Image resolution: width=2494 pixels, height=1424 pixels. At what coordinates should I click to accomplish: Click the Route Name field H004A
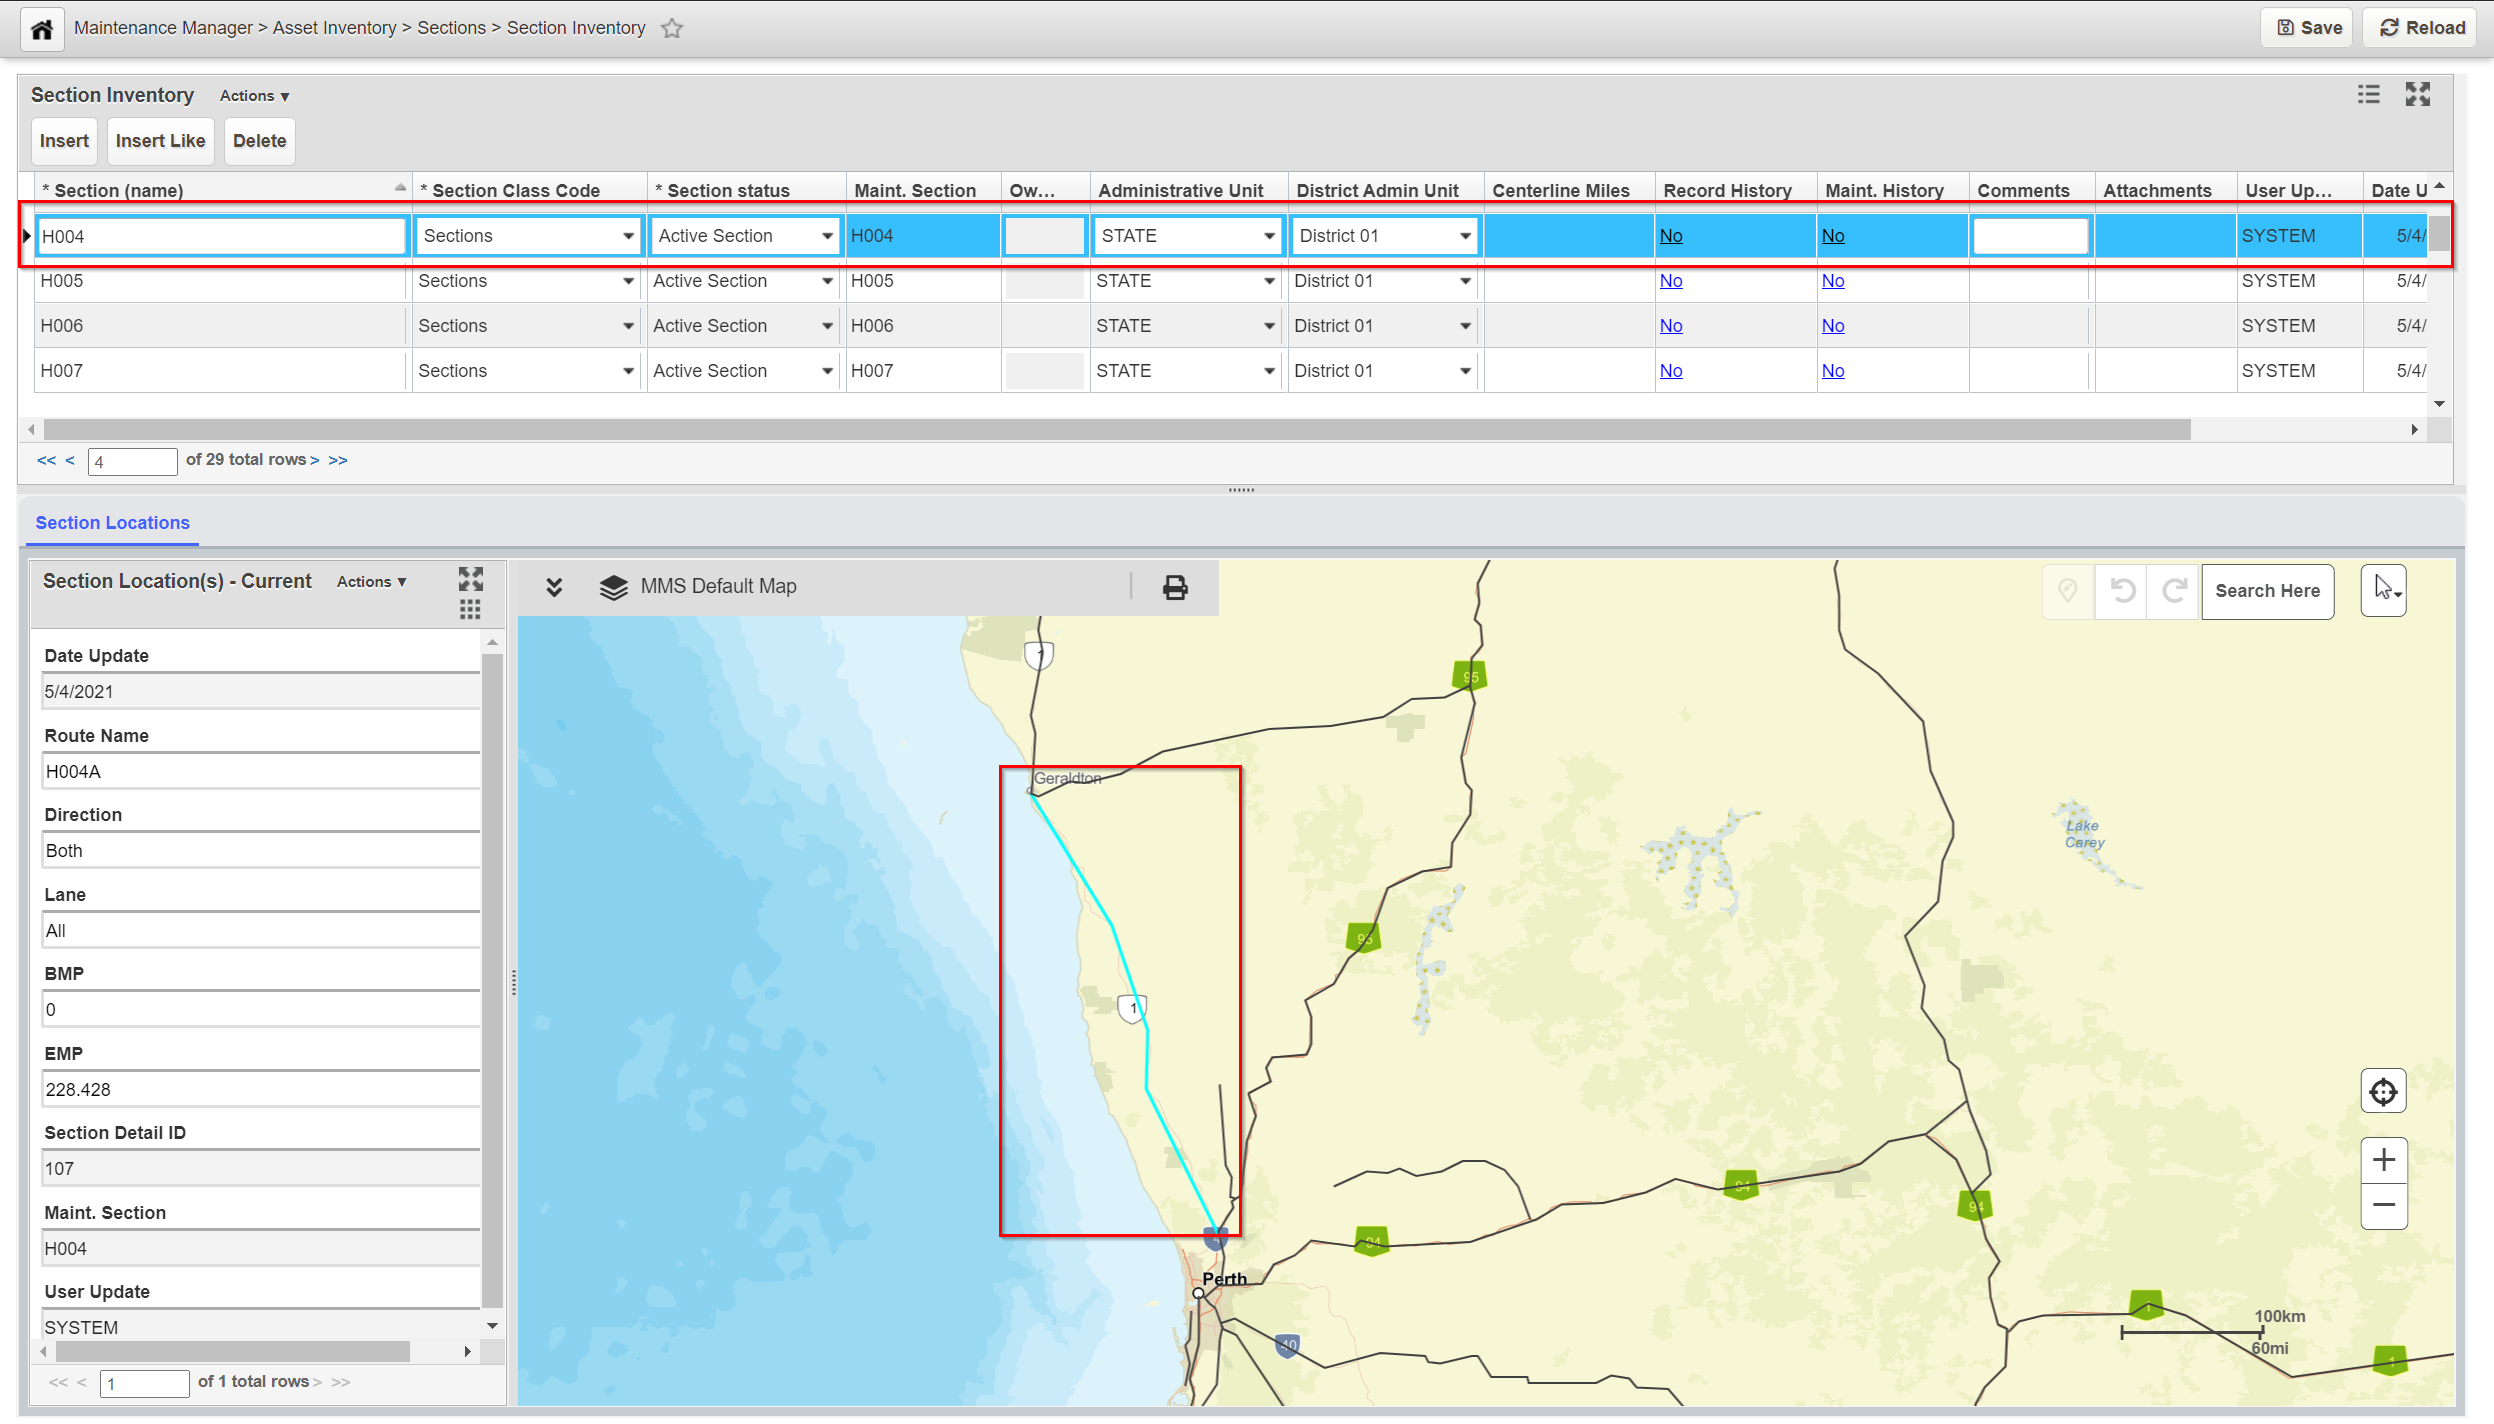coord(260,772)
